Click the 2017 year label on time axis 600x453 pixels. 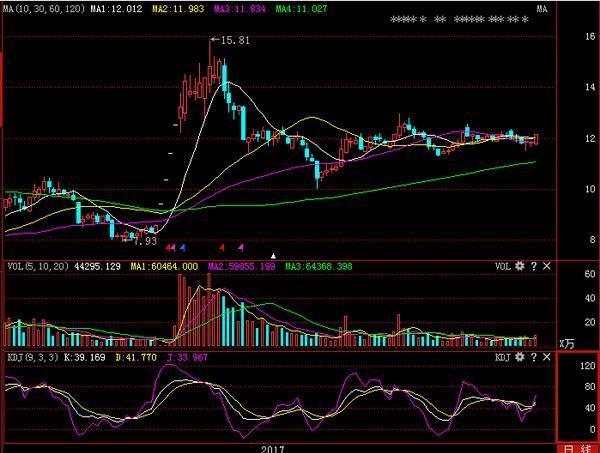click(x=272, y=449)
